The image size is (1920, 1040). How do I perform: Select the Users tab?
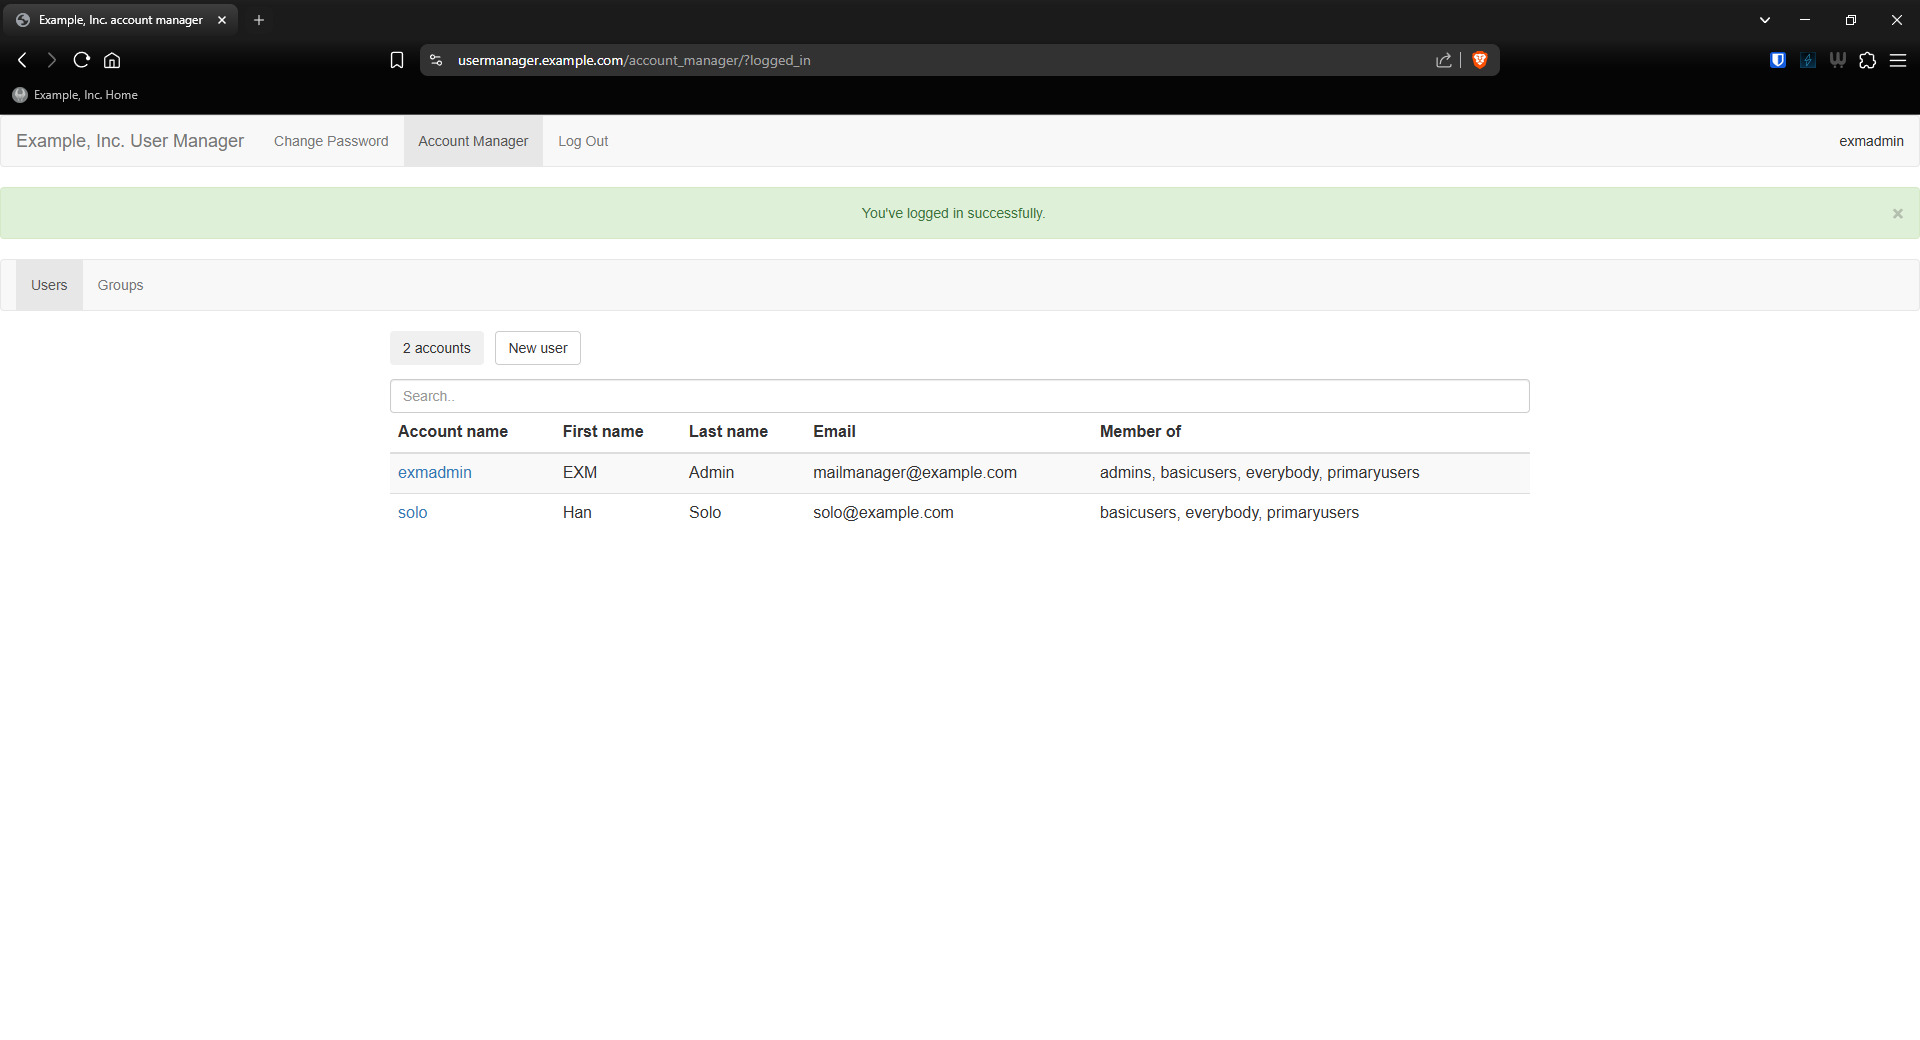click(49, 285)
